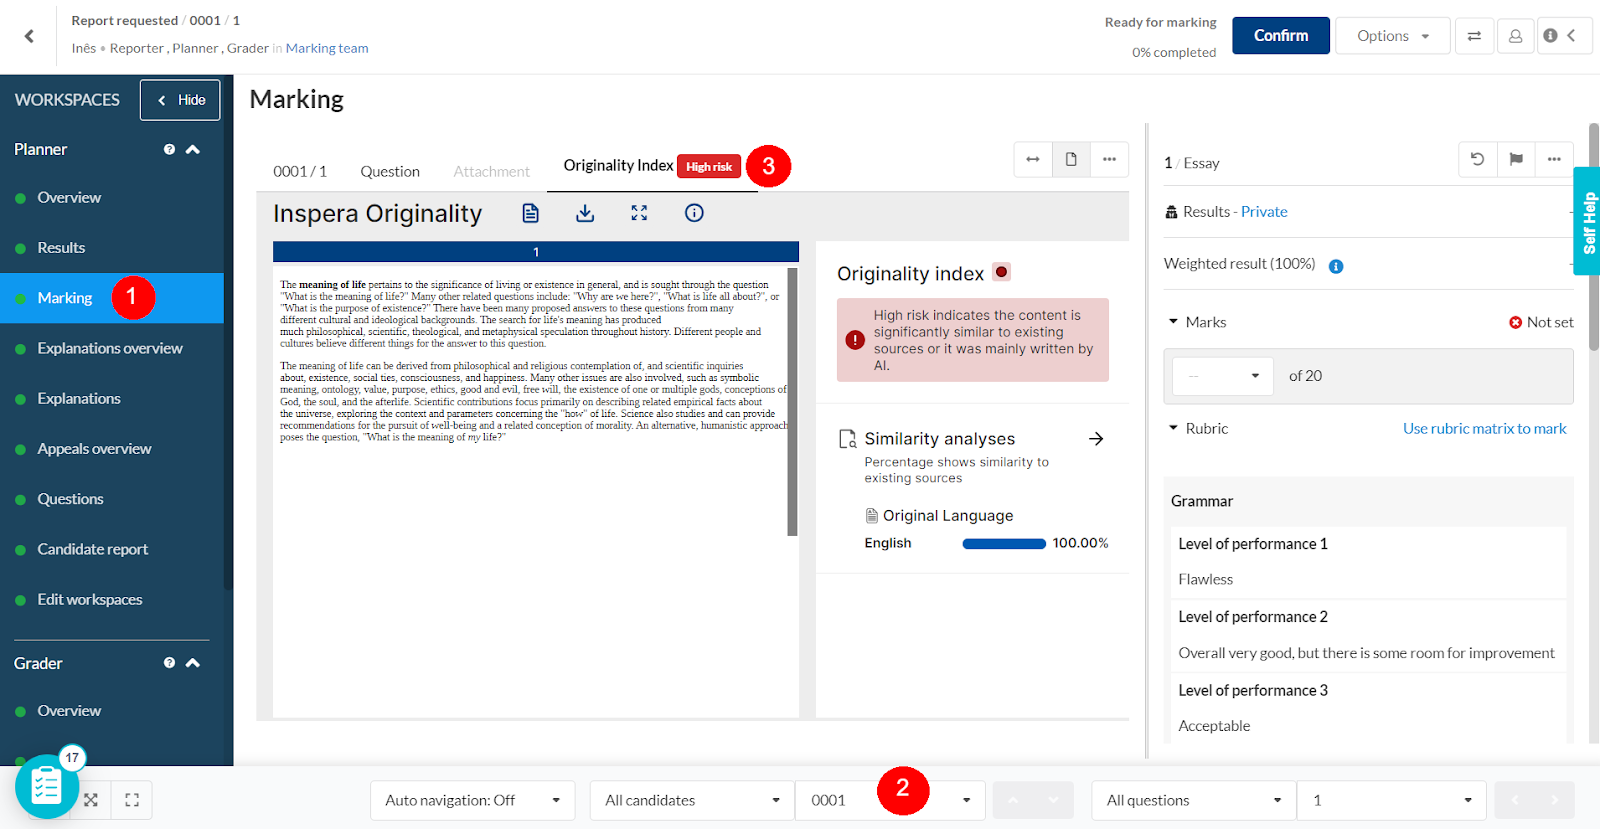
Task: Open the Inspera Originality document report icon
Action: (530, 213)
